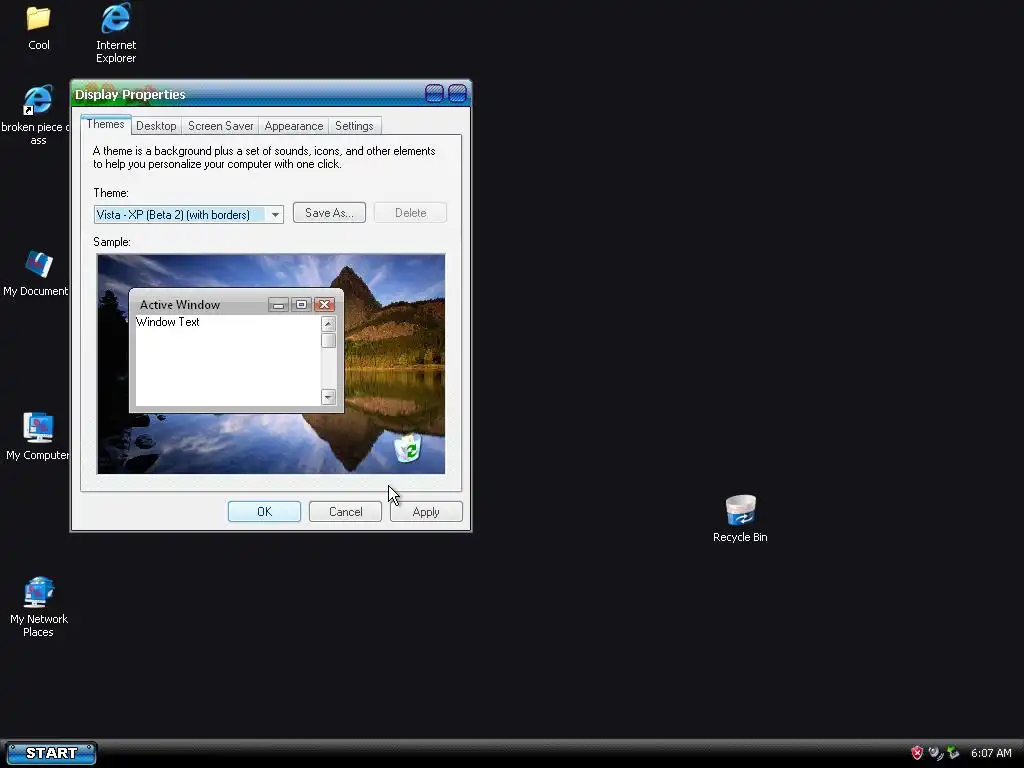Select the My Computer desktop icon

(x=37, y=436)
